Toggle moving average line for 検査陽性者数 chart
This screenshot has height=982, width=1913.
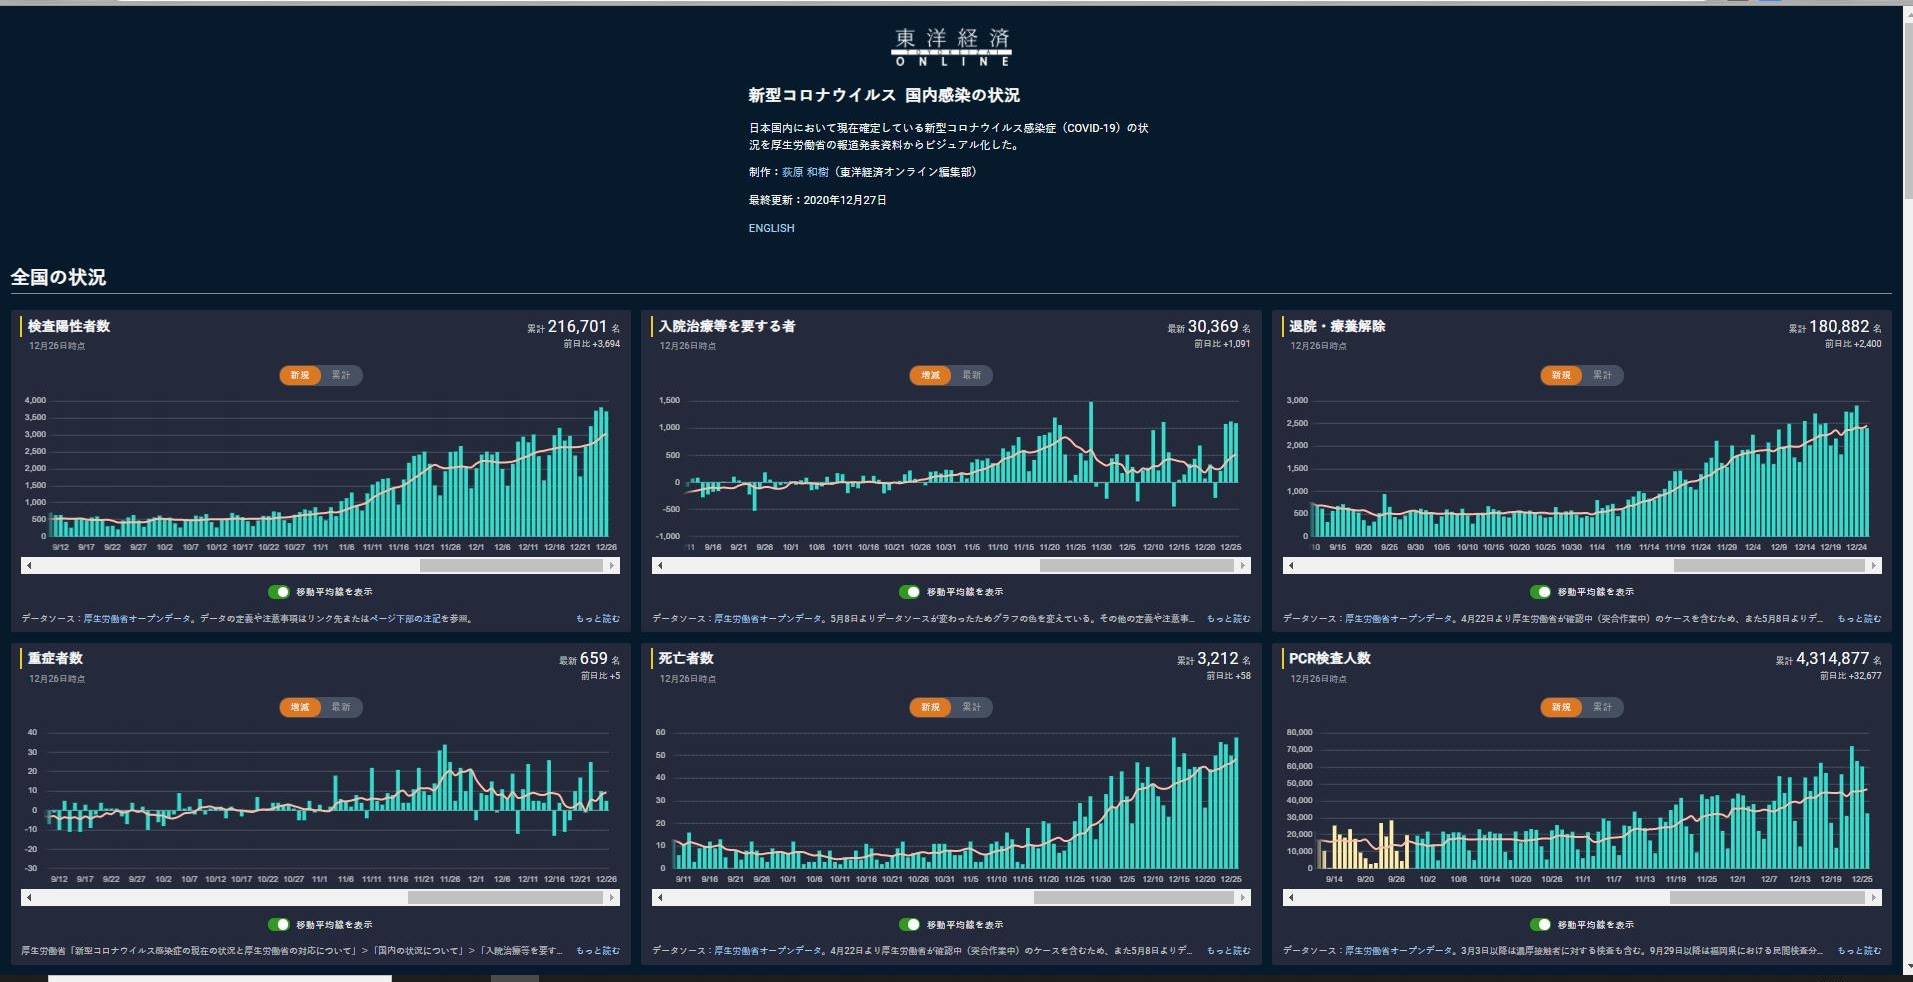point(279,592)
